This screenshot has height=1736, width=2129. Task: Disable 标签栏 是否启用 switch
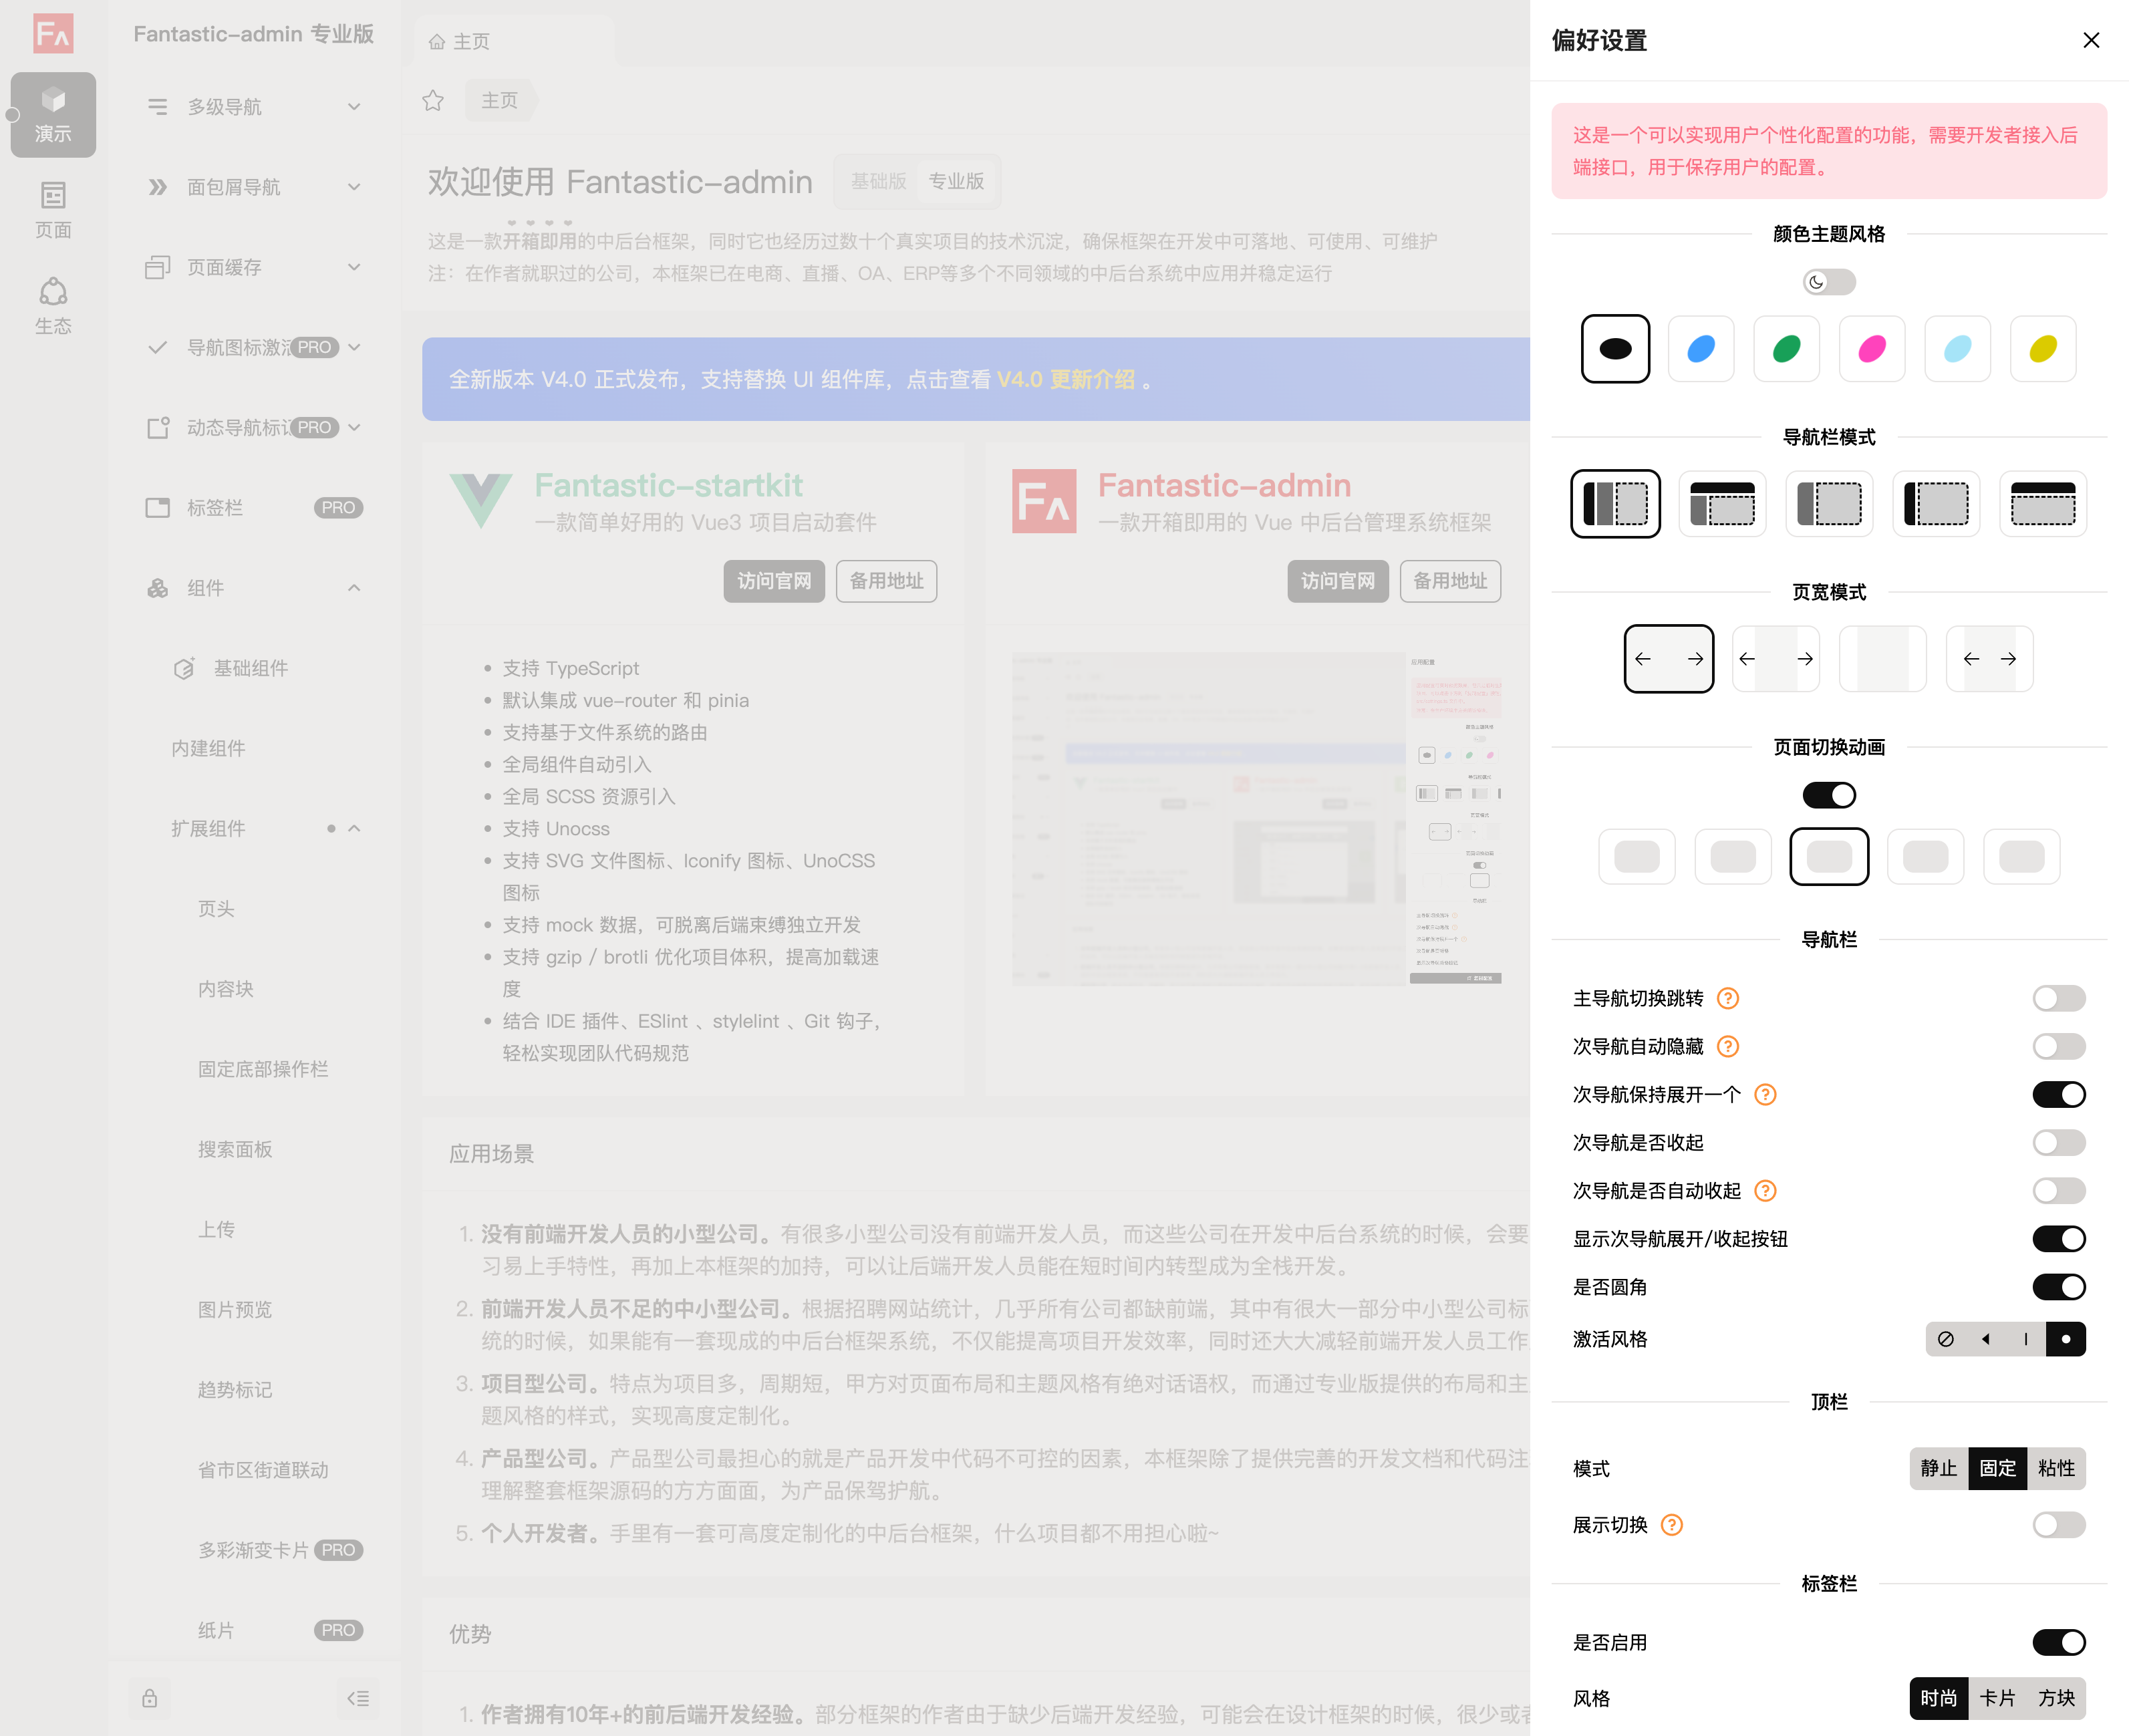coord(2059,1642)
